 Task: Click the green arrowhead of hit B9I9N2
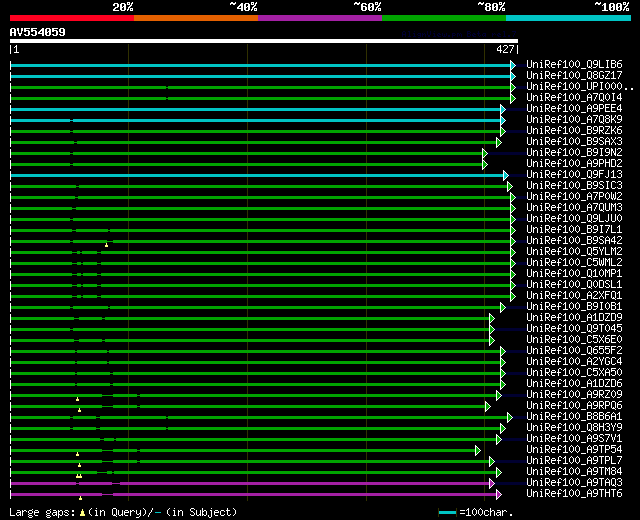484,153
